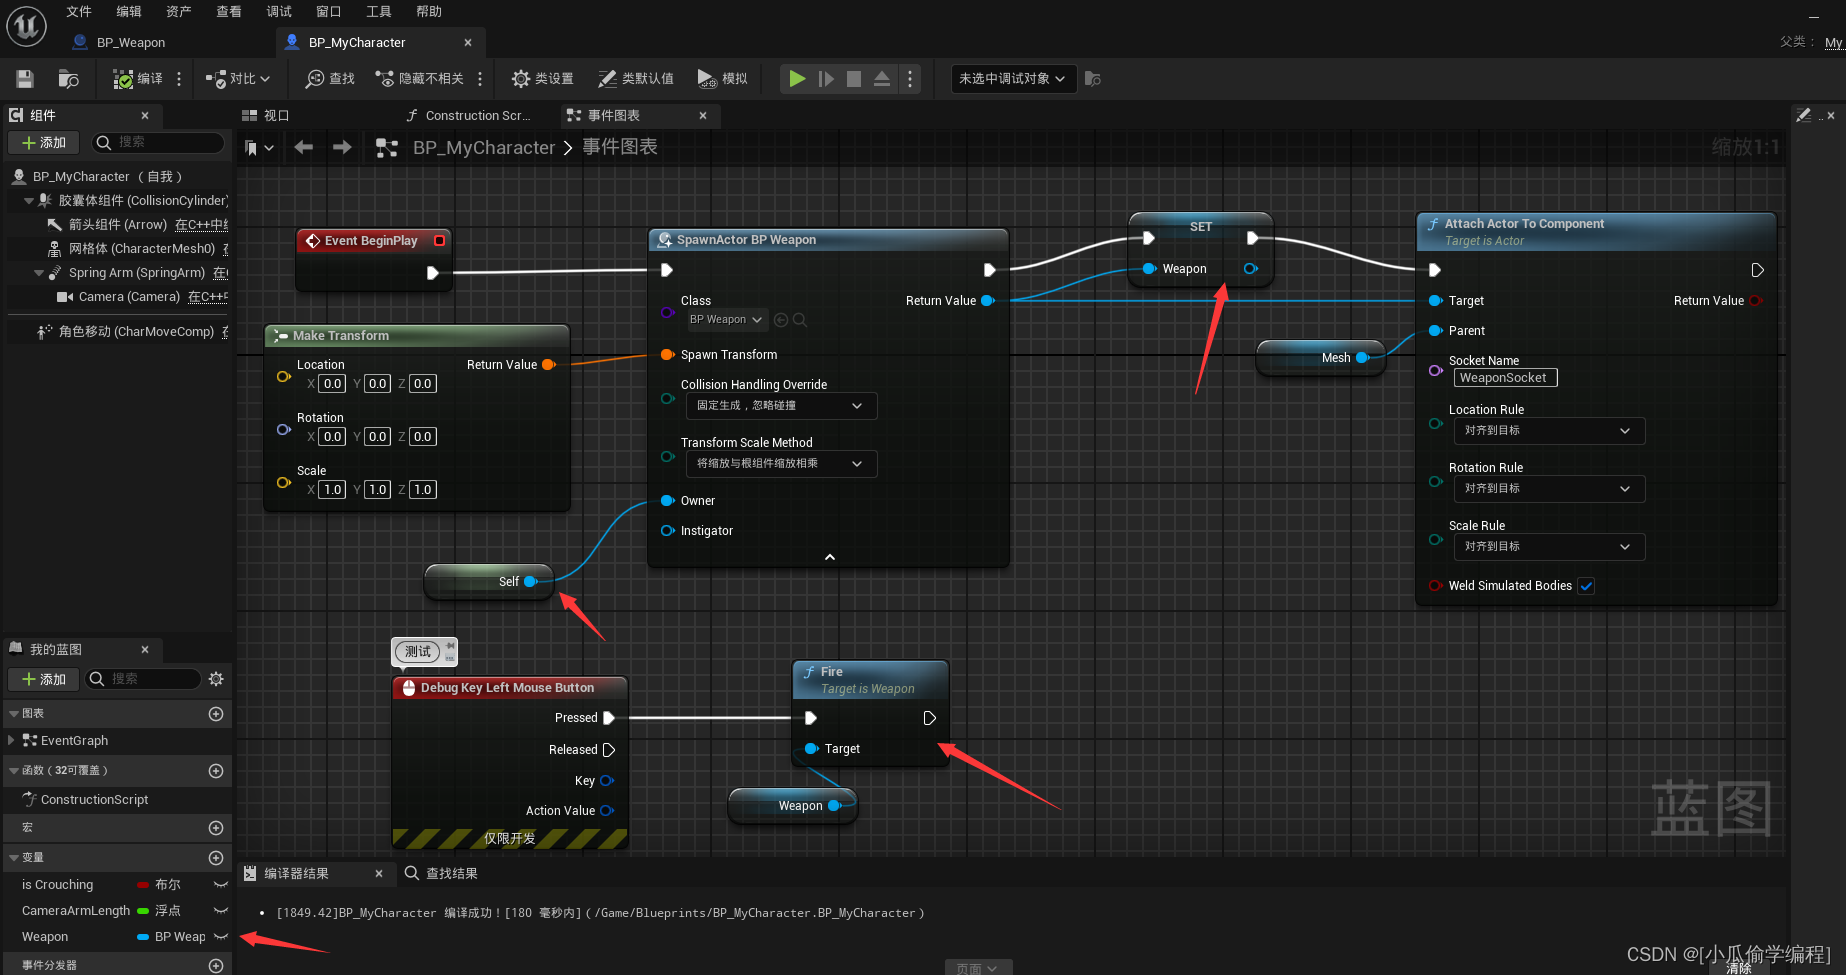Click the Stop playback button

[x=854, y=79]
